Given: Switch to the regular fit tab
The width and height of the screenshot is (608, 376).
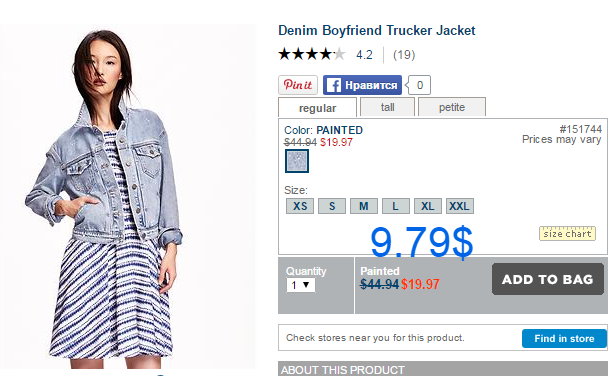Looking at the screenshot, I should click(x=317, y=107).
